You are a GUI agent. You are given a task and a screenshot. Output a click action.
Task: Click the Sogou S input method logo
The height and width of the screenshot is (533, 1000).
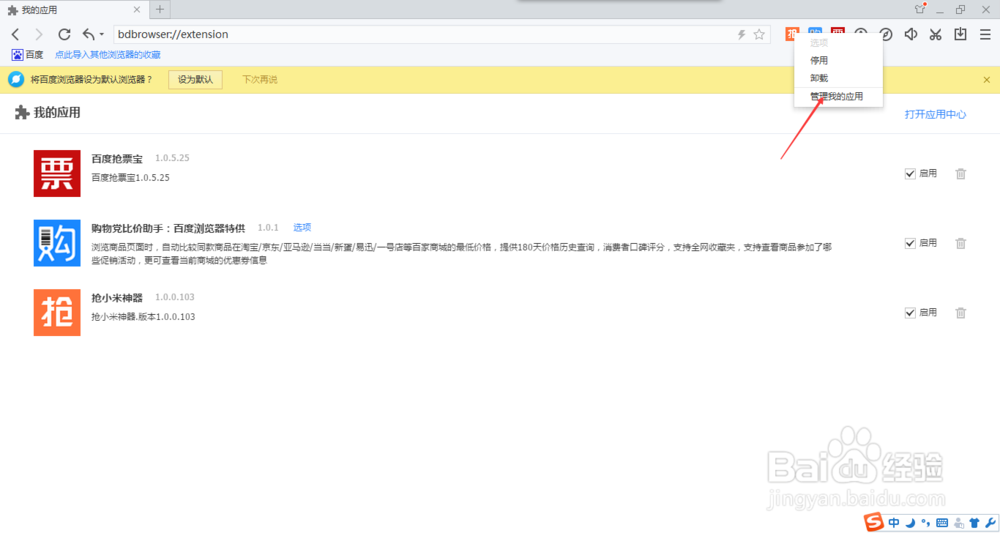click(874, 522)
